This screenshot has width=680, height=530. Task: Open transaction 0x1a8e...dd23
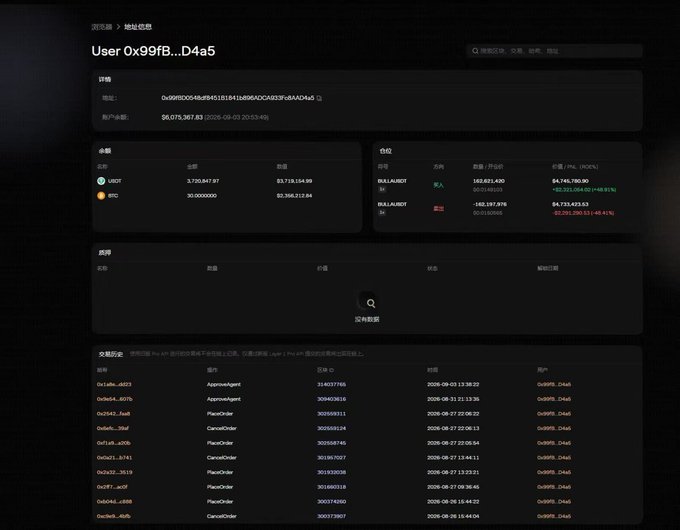pos(114,384)
